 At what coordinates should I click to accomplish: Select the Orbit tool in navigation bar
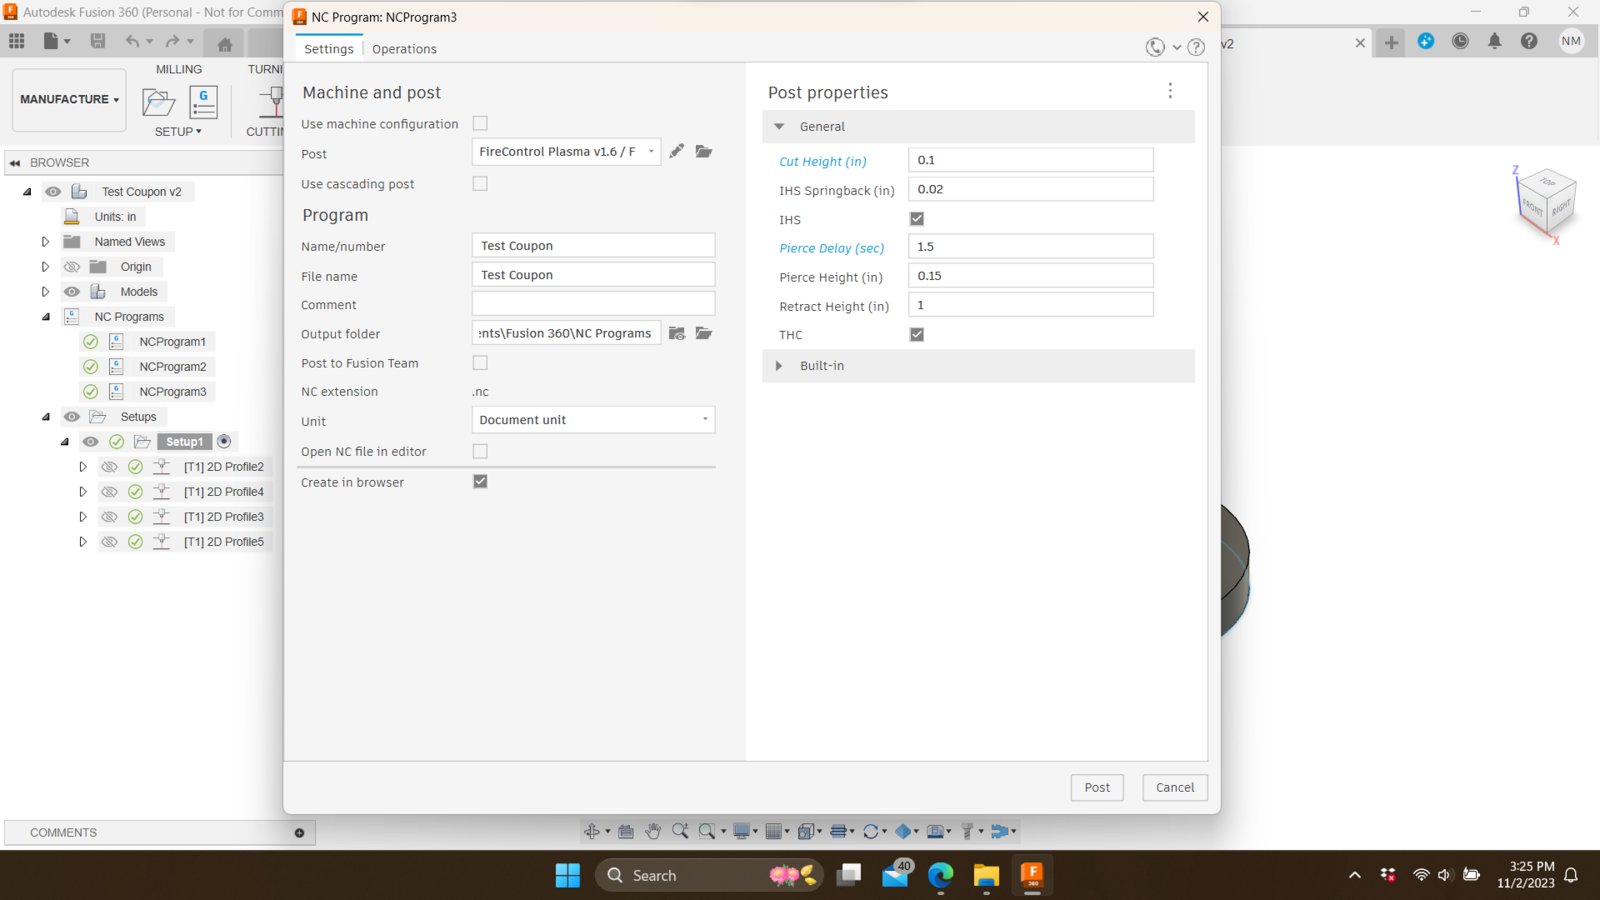pyautogui.click(x=592, y=831)
